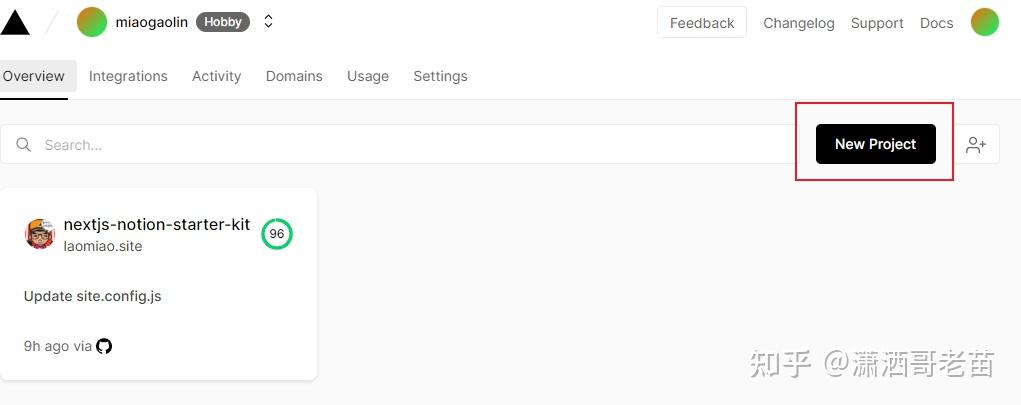Click the nextjs-notion-starter-kit project avatar
The width and height of the screenshot is (1021, 405).
click(40, 234)
